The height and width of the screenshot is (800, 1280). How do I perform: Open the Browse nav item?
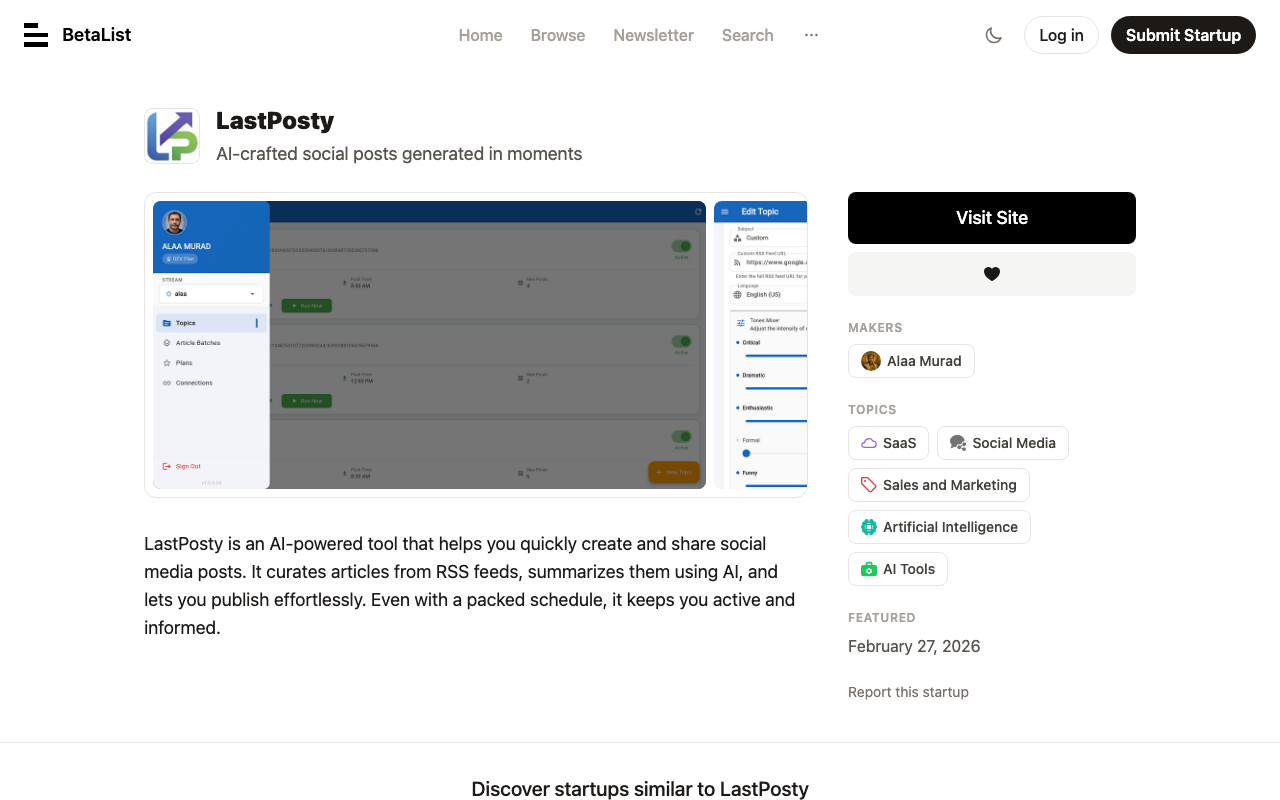[558, 35]
